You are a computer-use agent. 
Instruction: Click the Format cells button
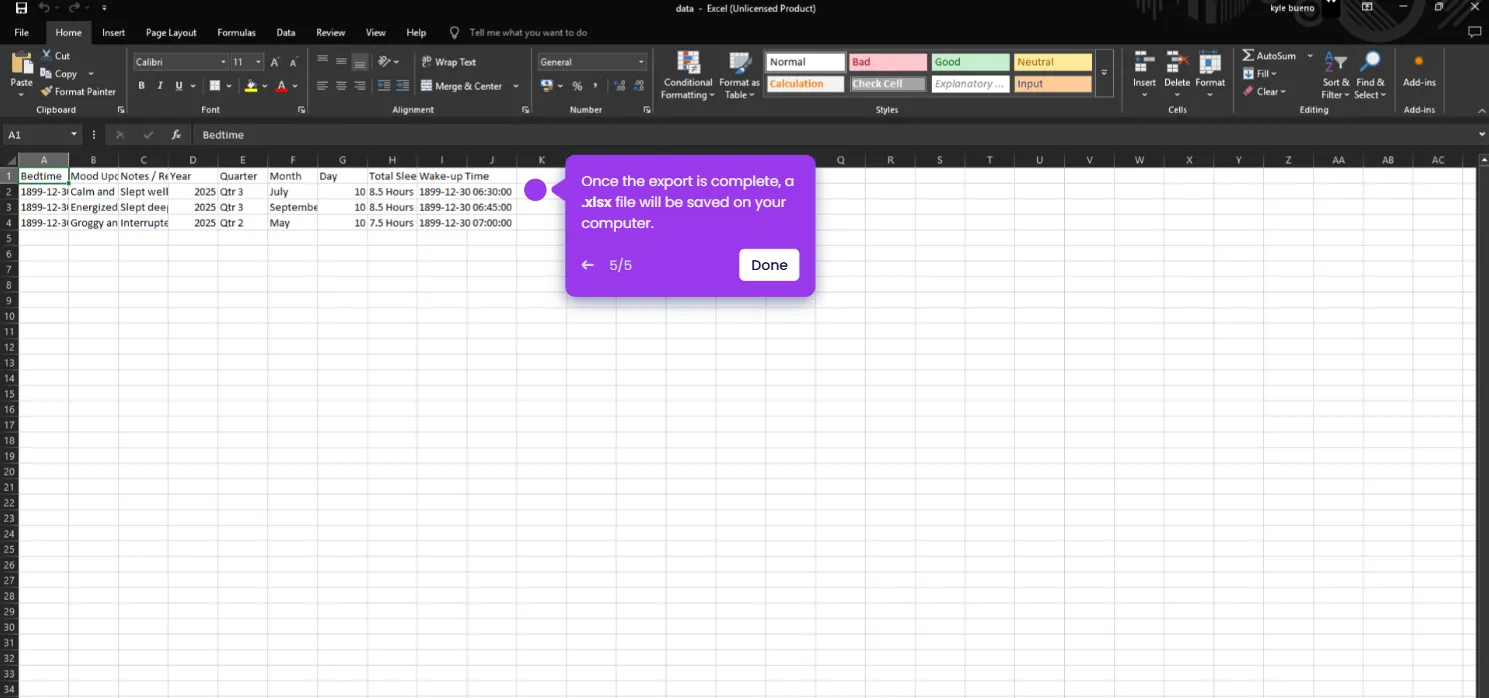pyautogui.click(x=1210, y=74)
